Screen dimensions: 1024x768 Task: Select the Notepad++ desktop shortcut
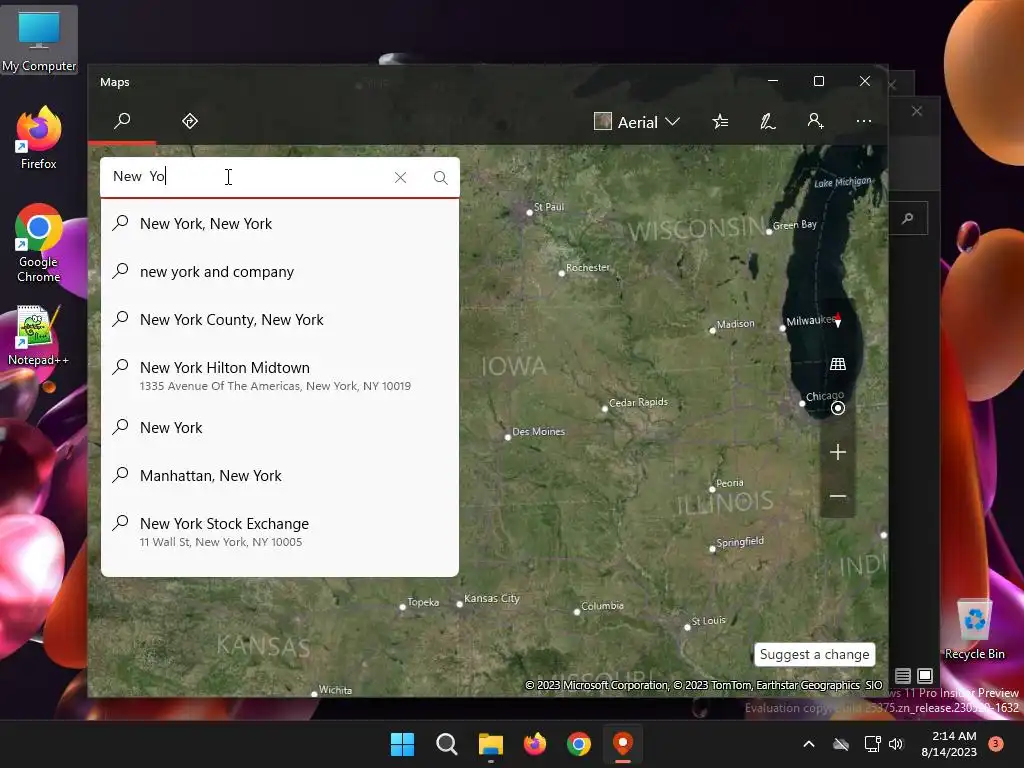[x=39, y=336]
